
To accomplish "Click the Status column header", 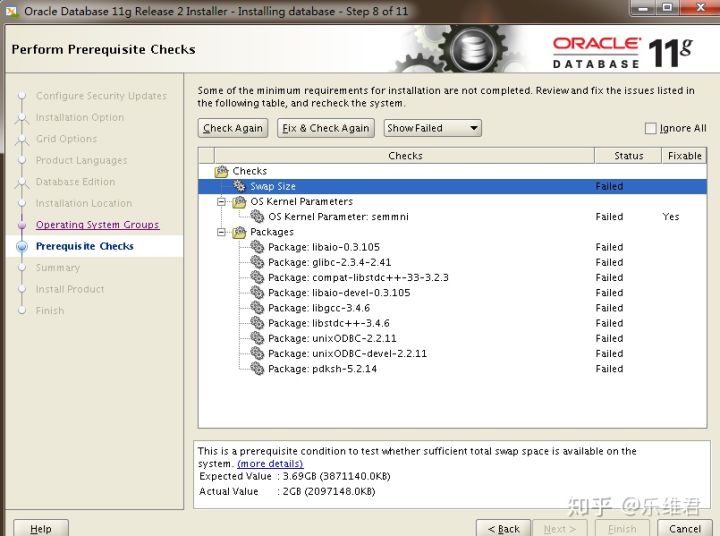I will pos(628,156).
